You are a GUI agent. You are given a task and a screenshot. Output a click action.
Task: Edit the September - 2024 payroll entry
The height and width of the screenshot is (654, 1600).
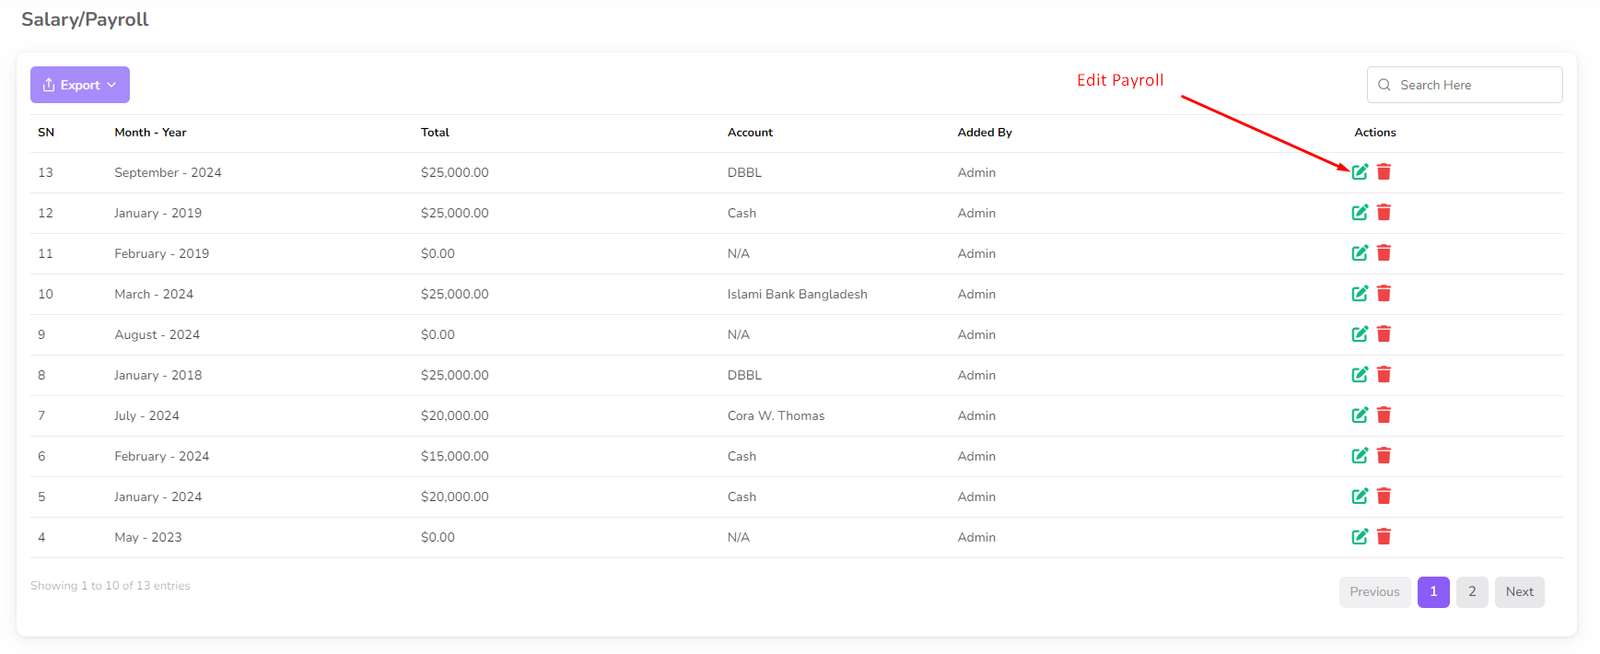tap(1359, 172)
